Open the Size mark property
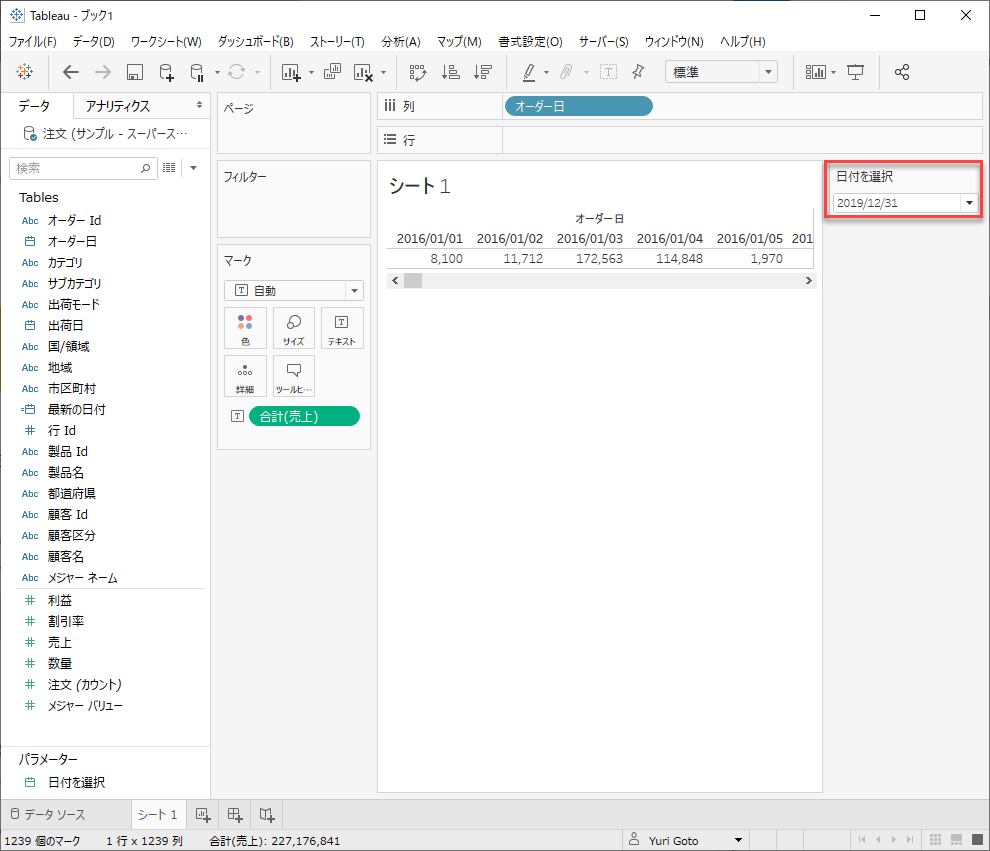The image size is (990, 851). point(293,328)
